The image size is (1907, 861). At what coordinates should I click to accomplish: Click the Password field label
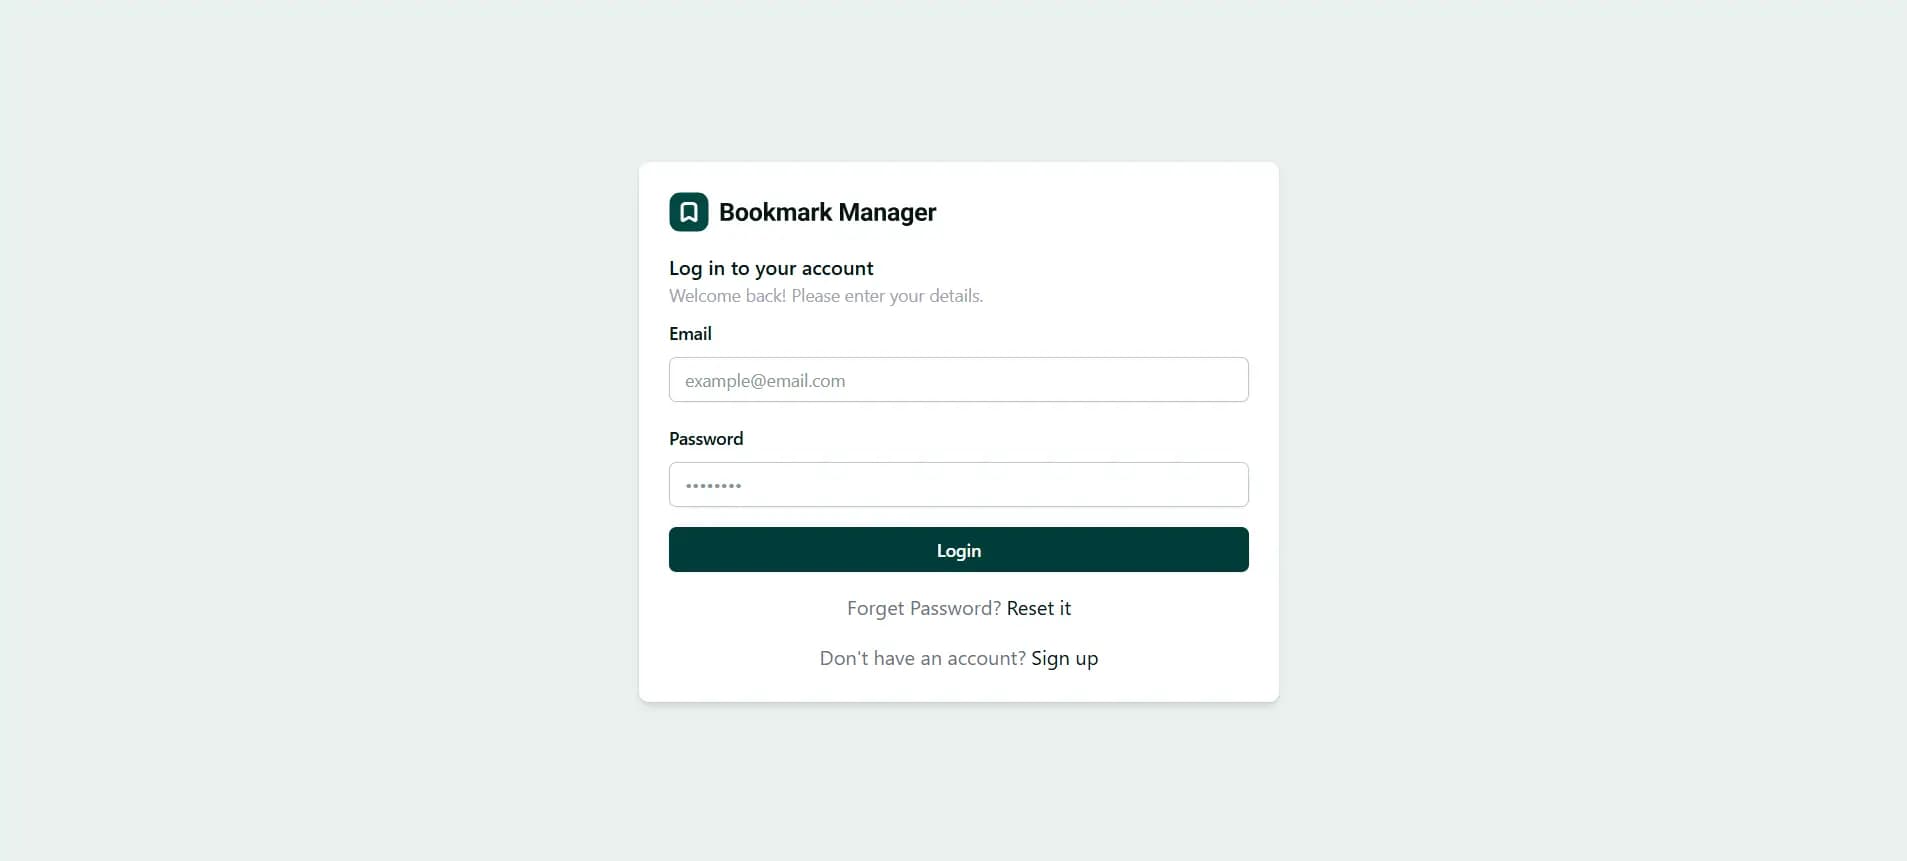coord(706,438)
